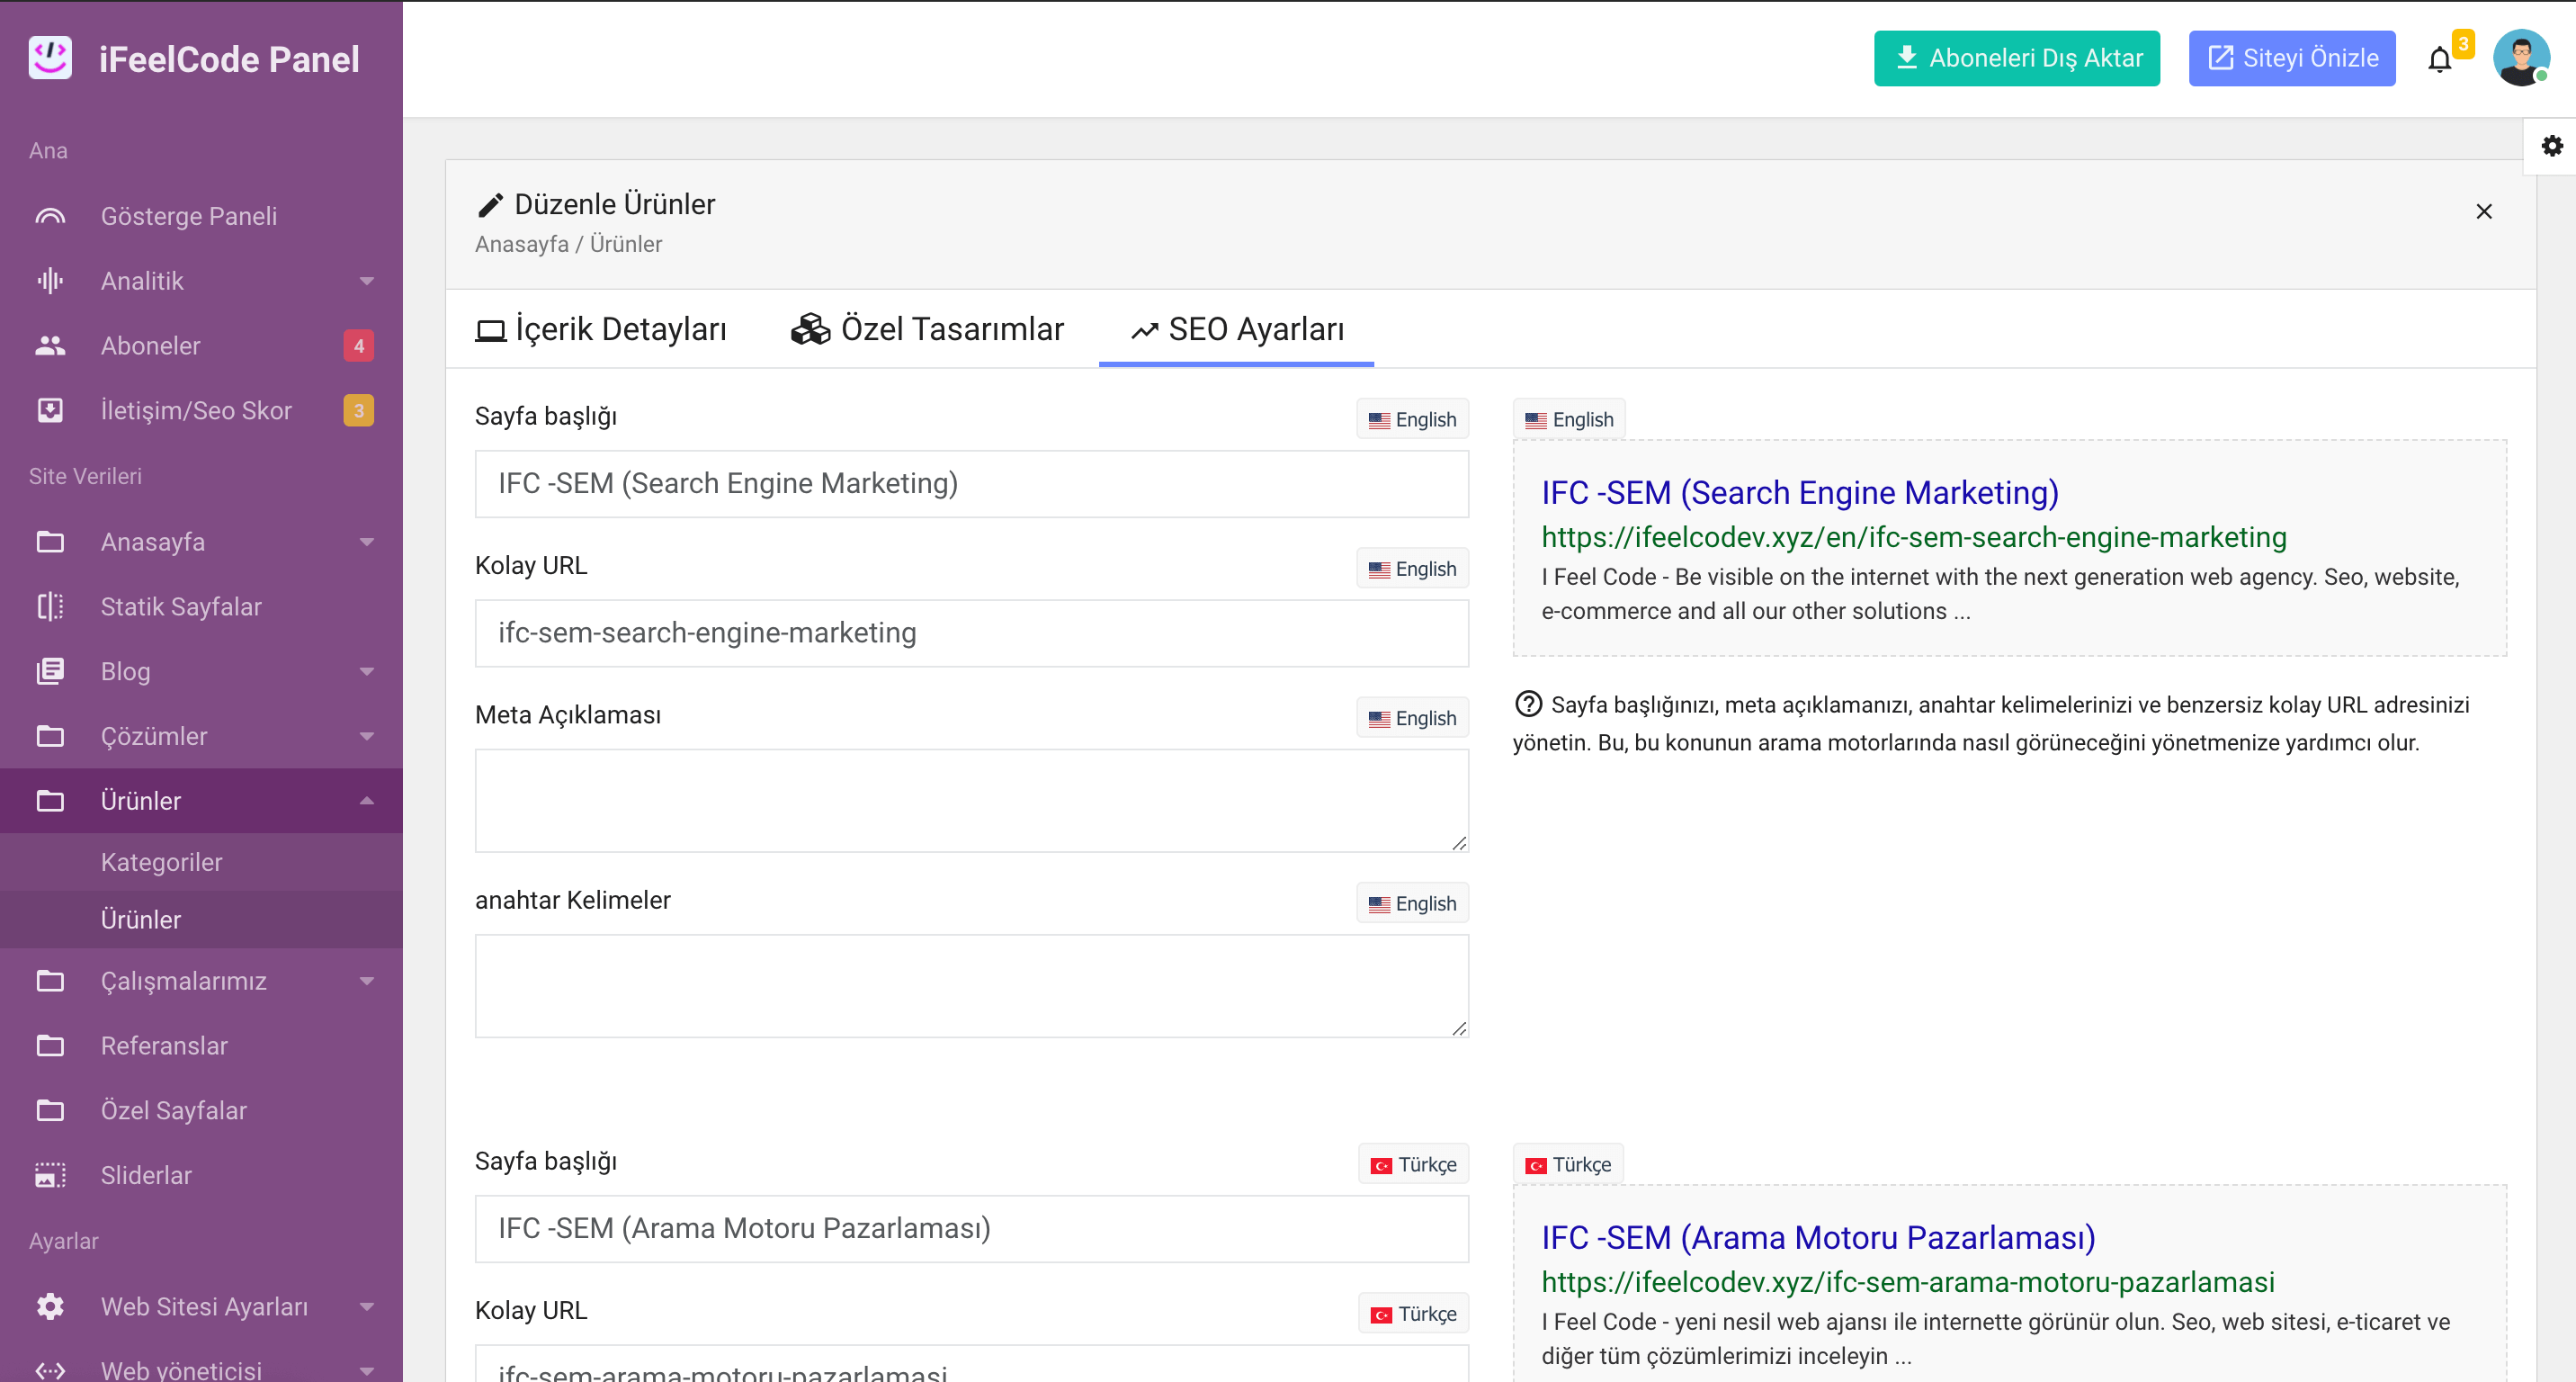2576x1382 pixels.
Task: Close the Düzenle Ürünler panel
Action: [2484, 211]
